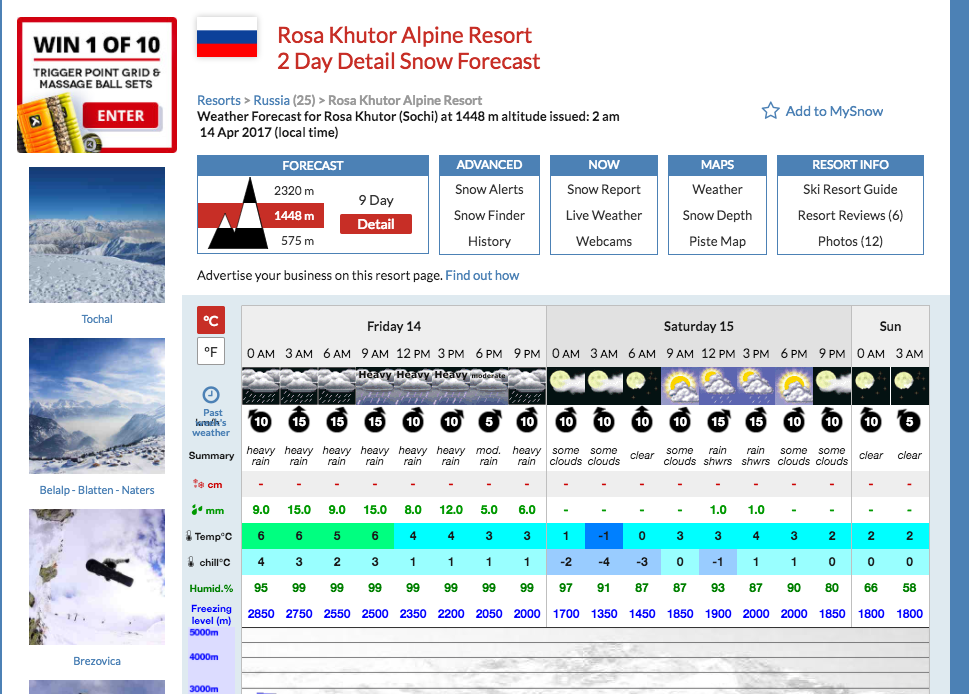
Task: Click Sunday 3 AM humidity 58
Action: pos(909,588)
